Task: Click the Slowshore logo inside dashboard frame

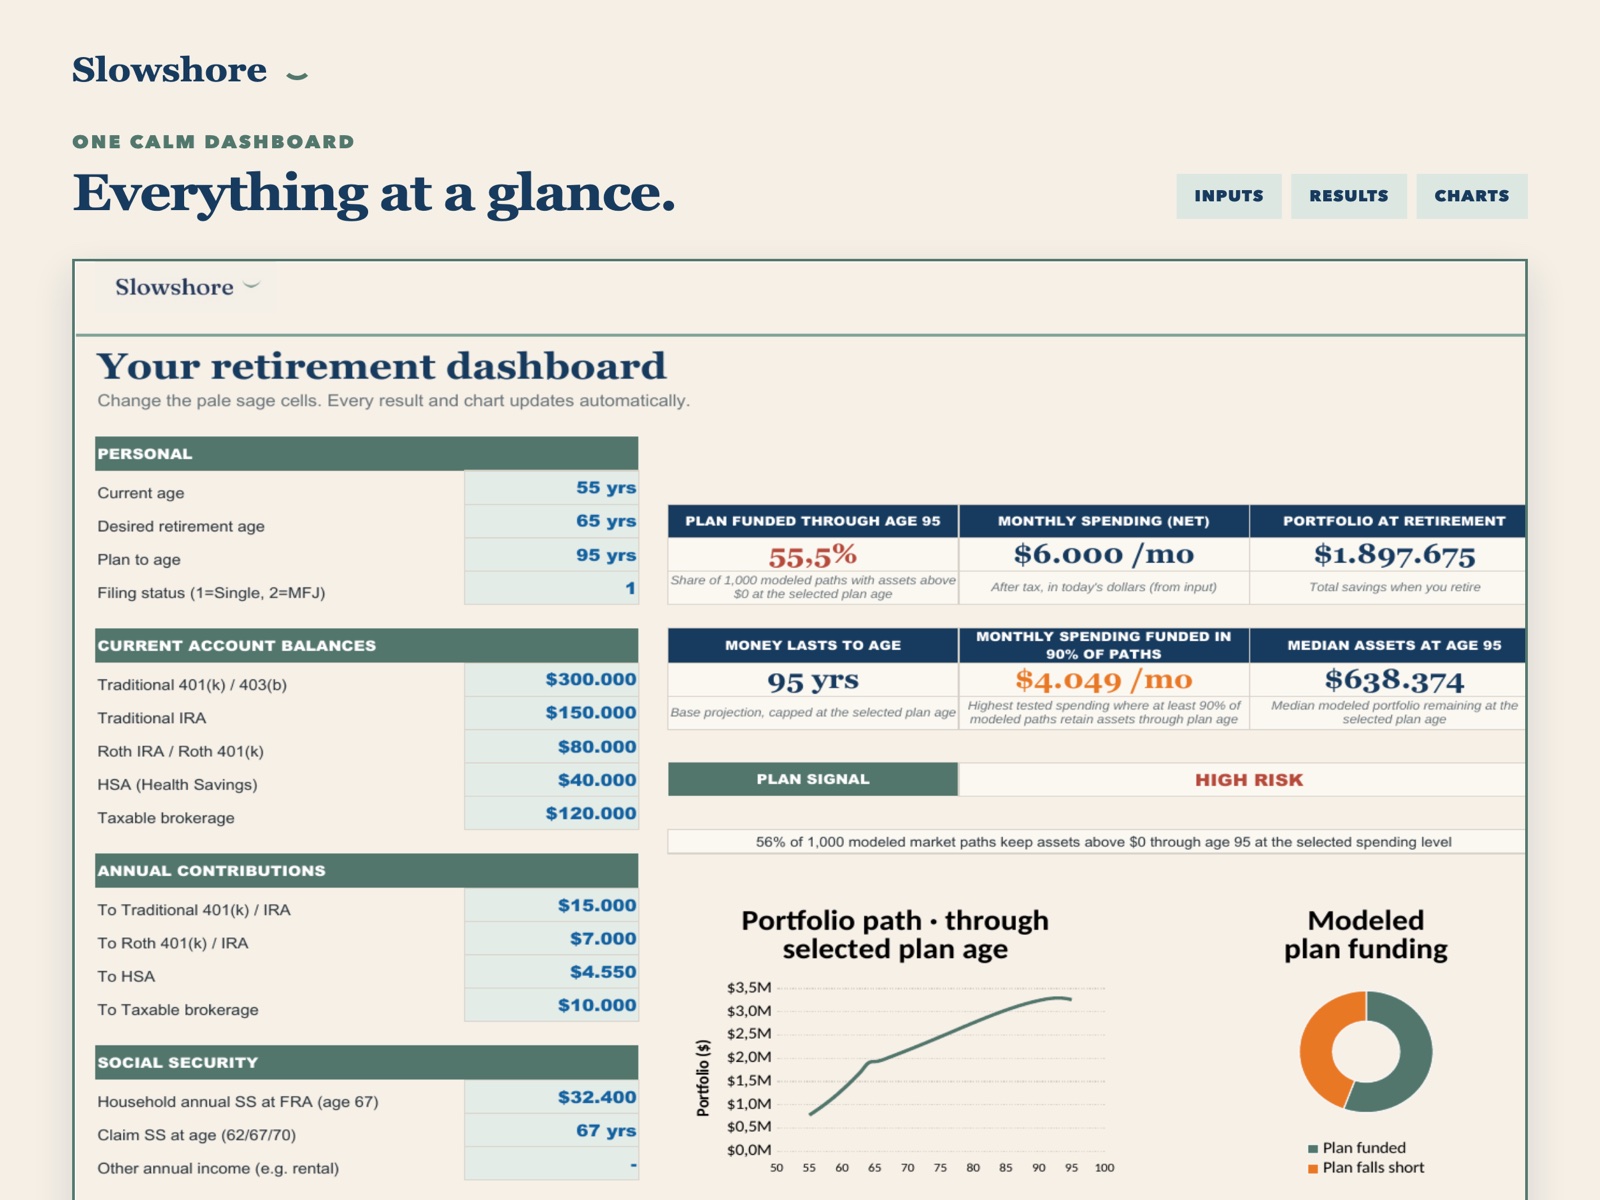Action: click(188, 287)
